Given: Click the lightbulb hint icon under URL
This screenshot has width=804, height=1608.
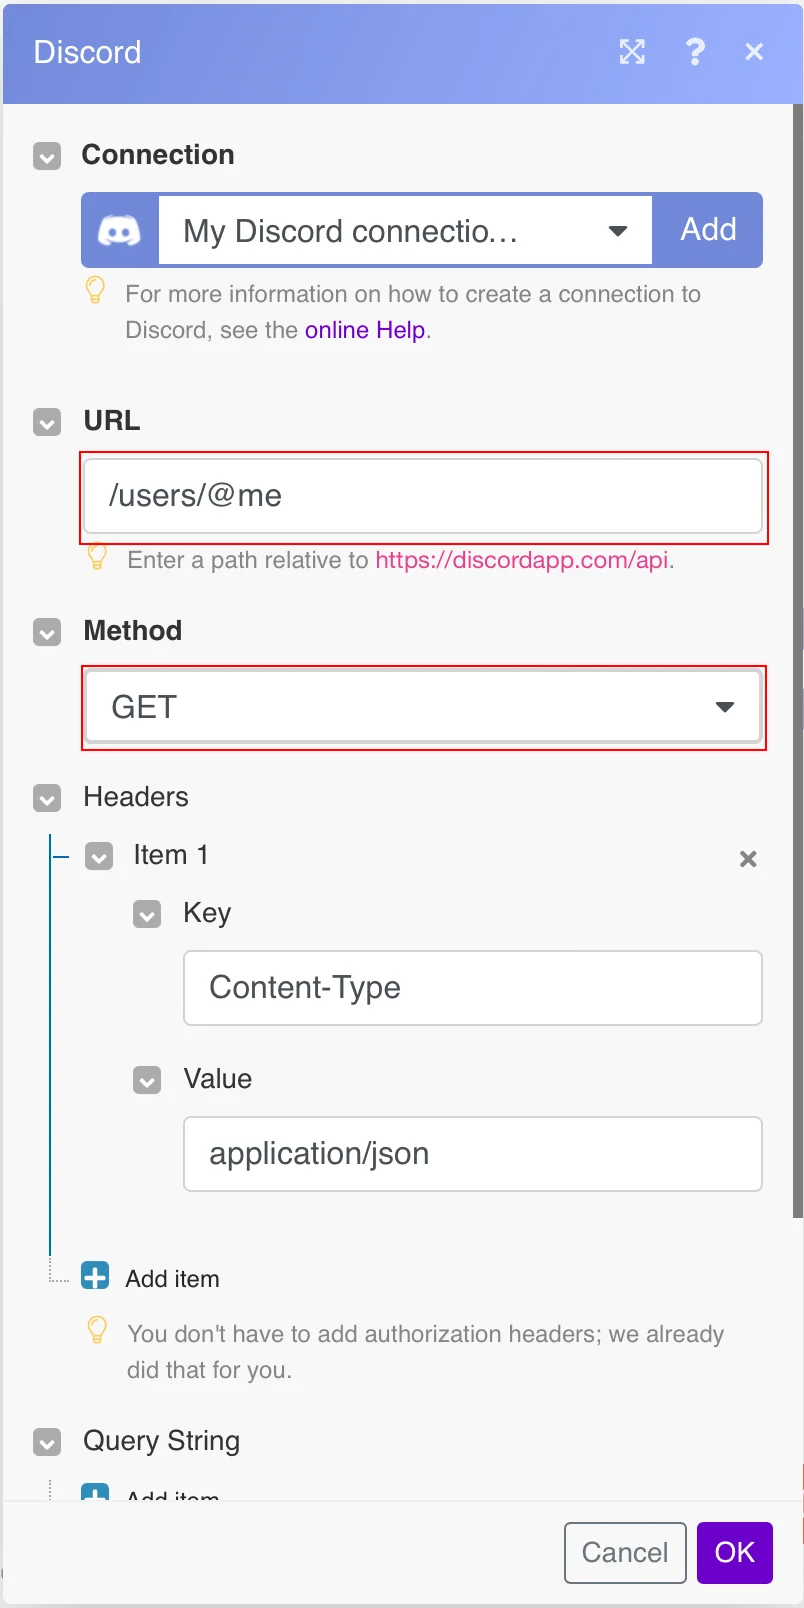Looking at the screenshot, I should pyautogui.click(x=97, y=556).
